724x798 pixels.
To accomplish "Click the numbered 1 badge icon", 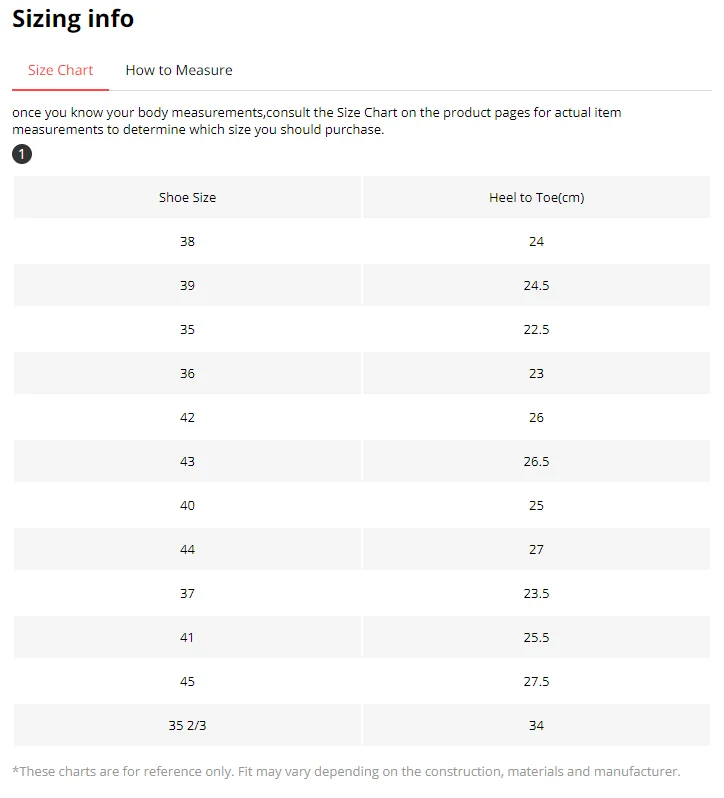I will (x=22, y=154).
